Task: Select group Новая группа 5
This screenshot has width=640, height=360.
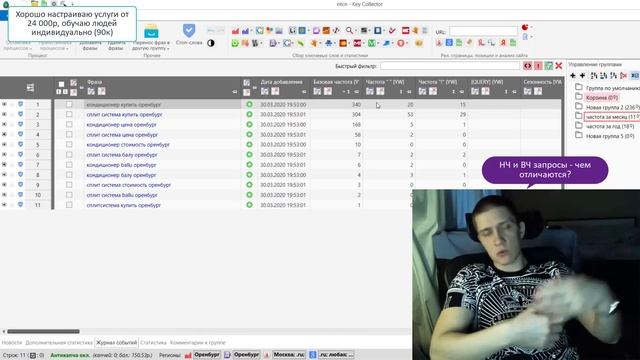Action: pyautogui.click(x=610, y=136)
